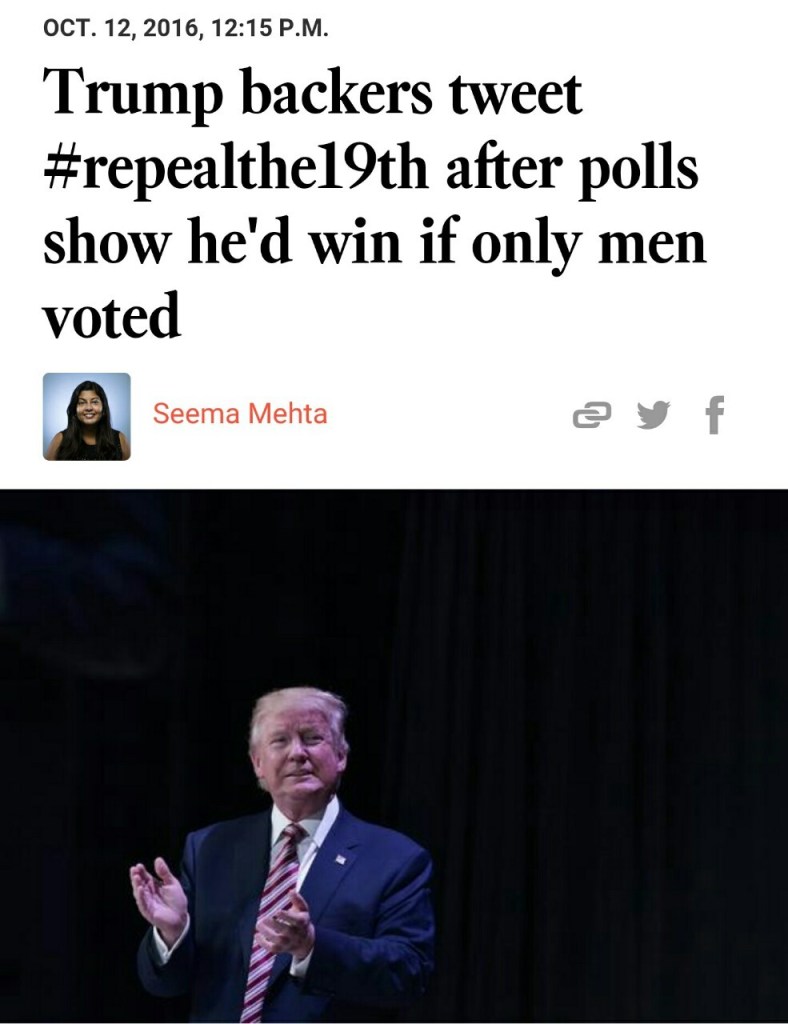The image size is (788, 1024).
Task: Copy the article link with the chain icon
Action: [x=591, y=416]
